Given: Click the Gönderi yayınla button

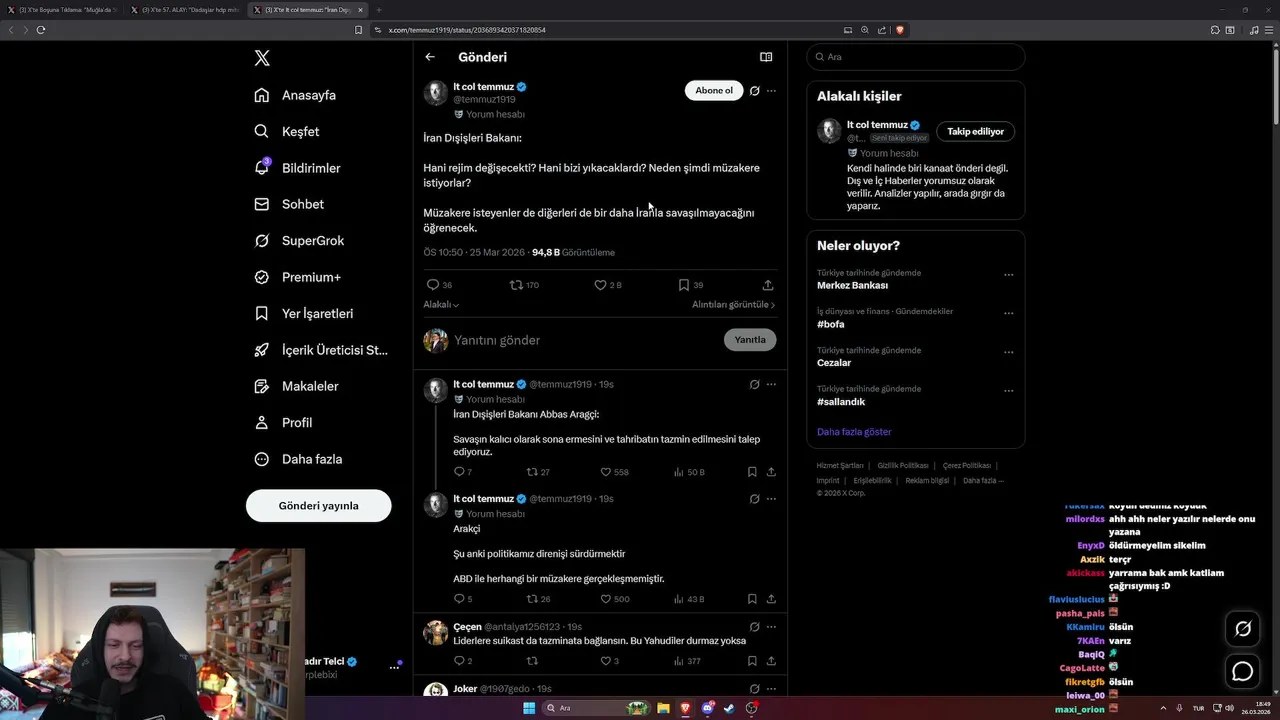Looking at the screenshot, I should (x=318, y=505).
